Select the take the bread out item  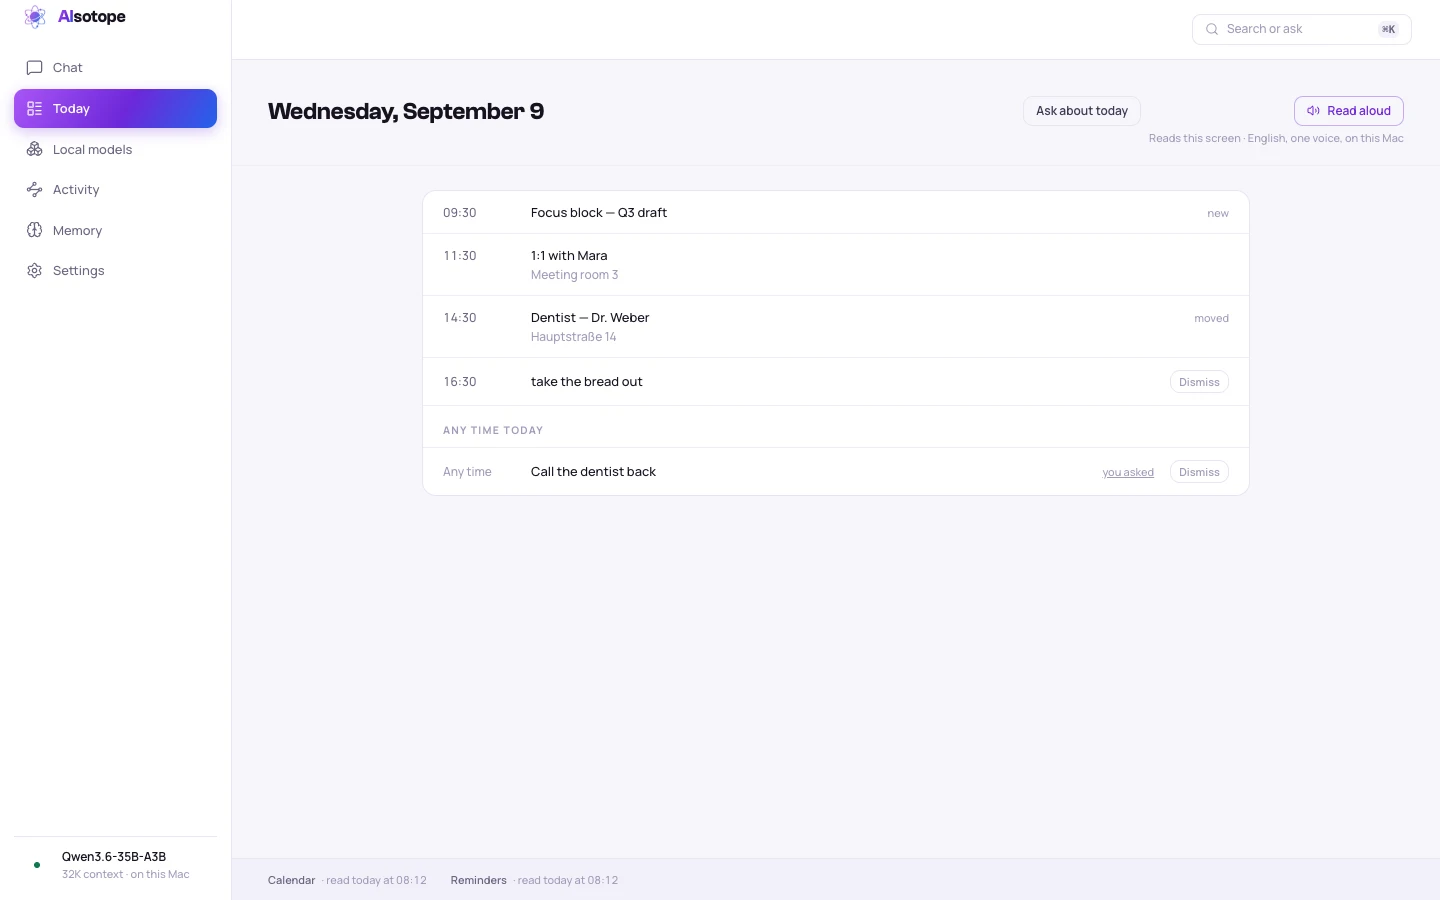click(x=836, y=382)
